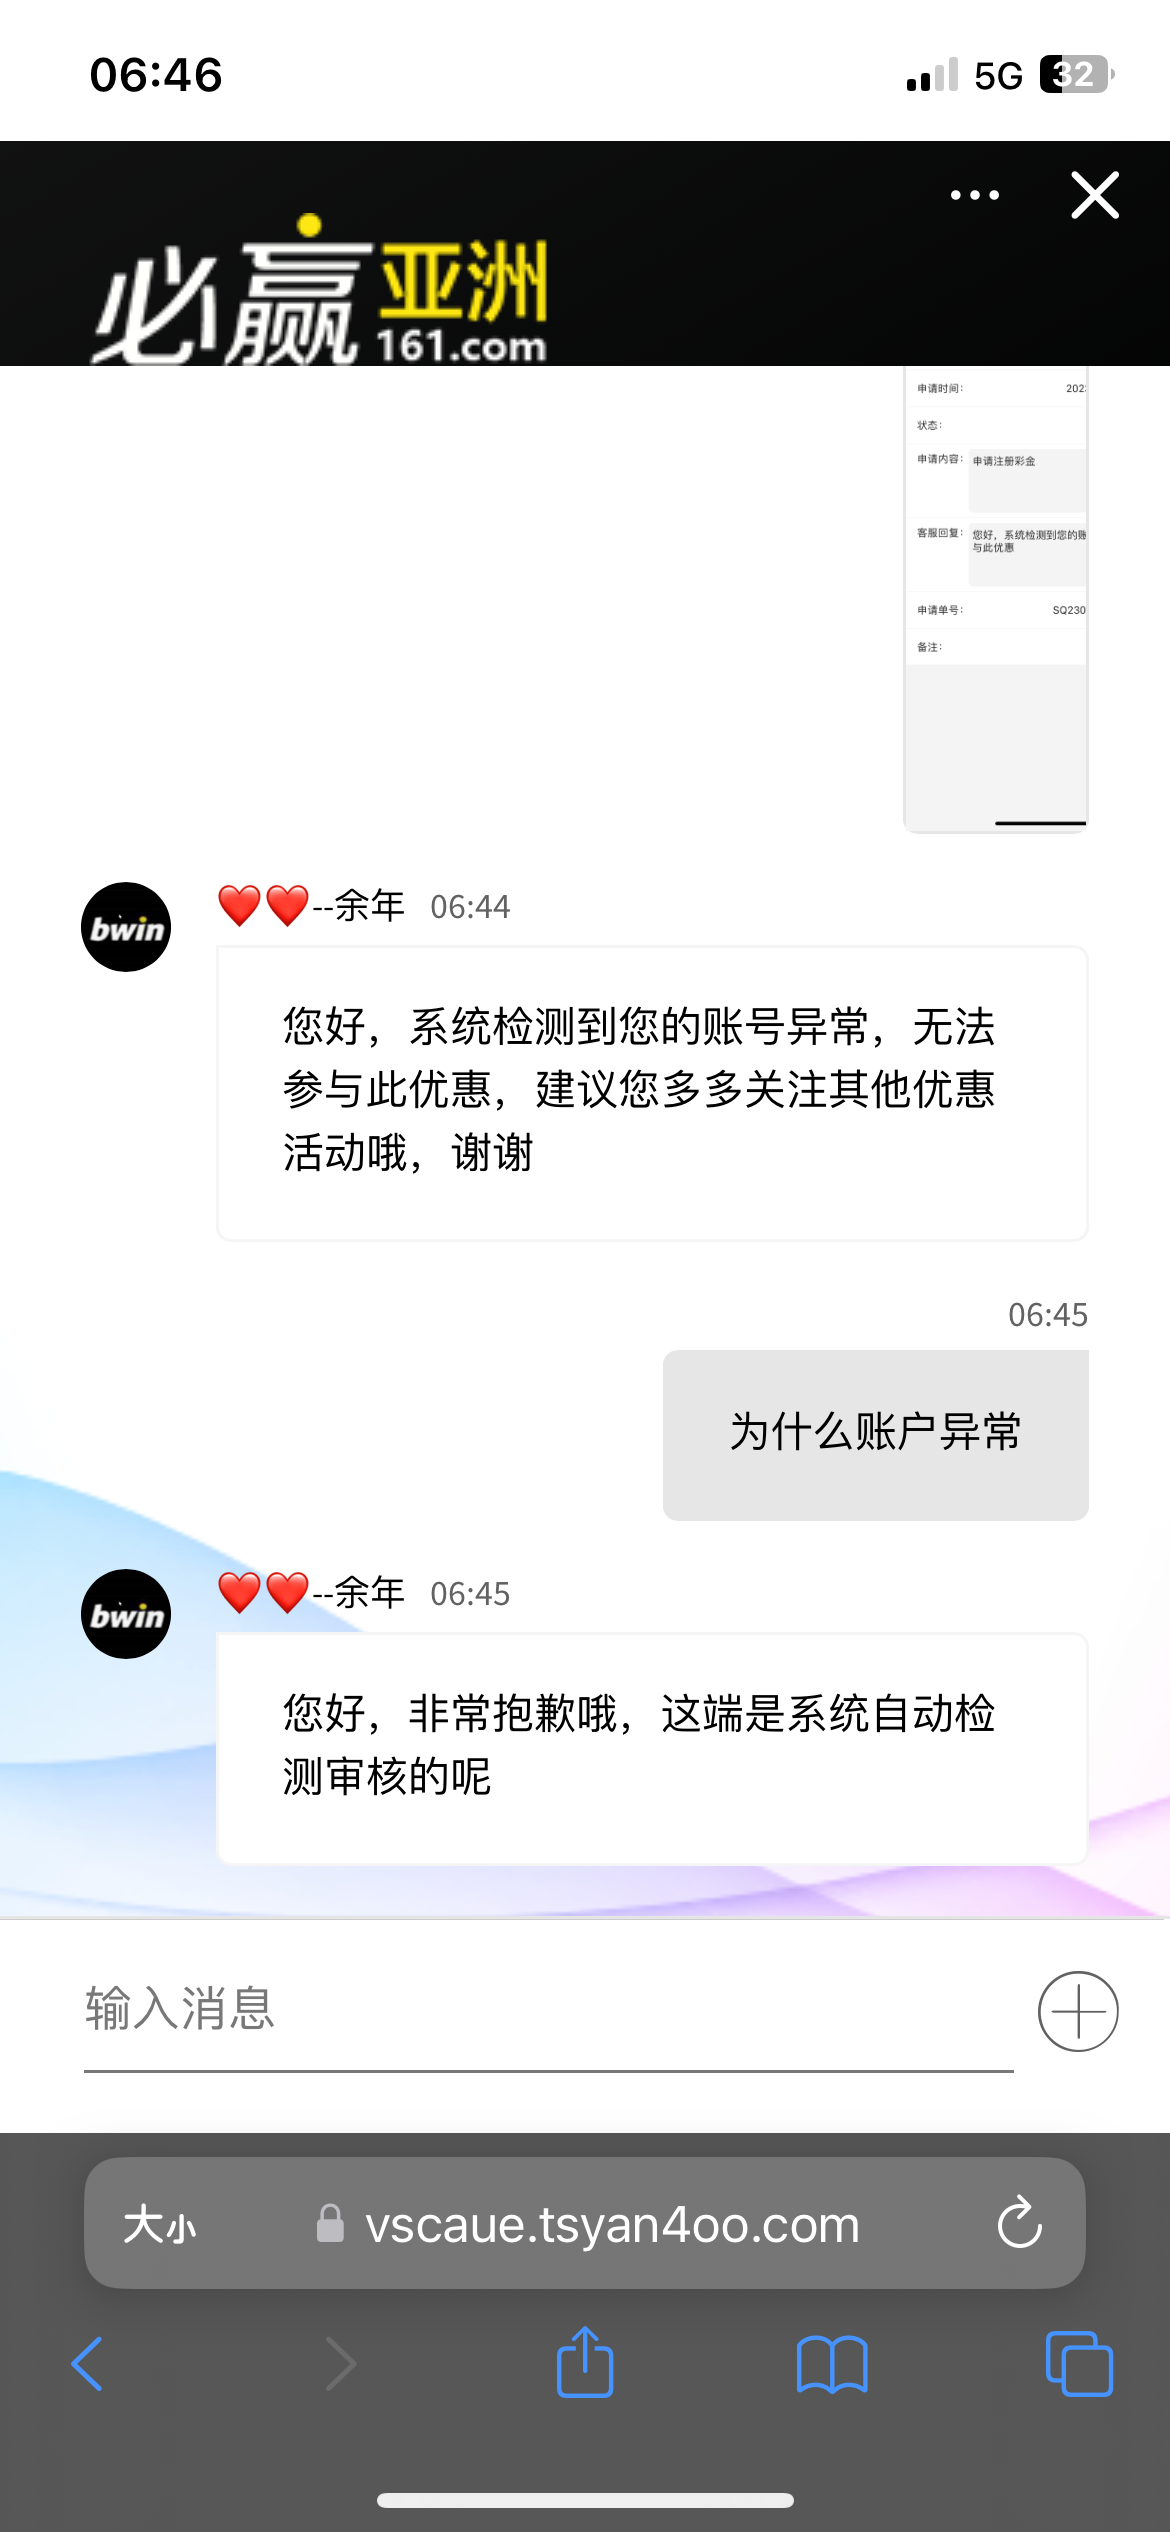Open the three-dot more options menu

[x=974, y=195]
